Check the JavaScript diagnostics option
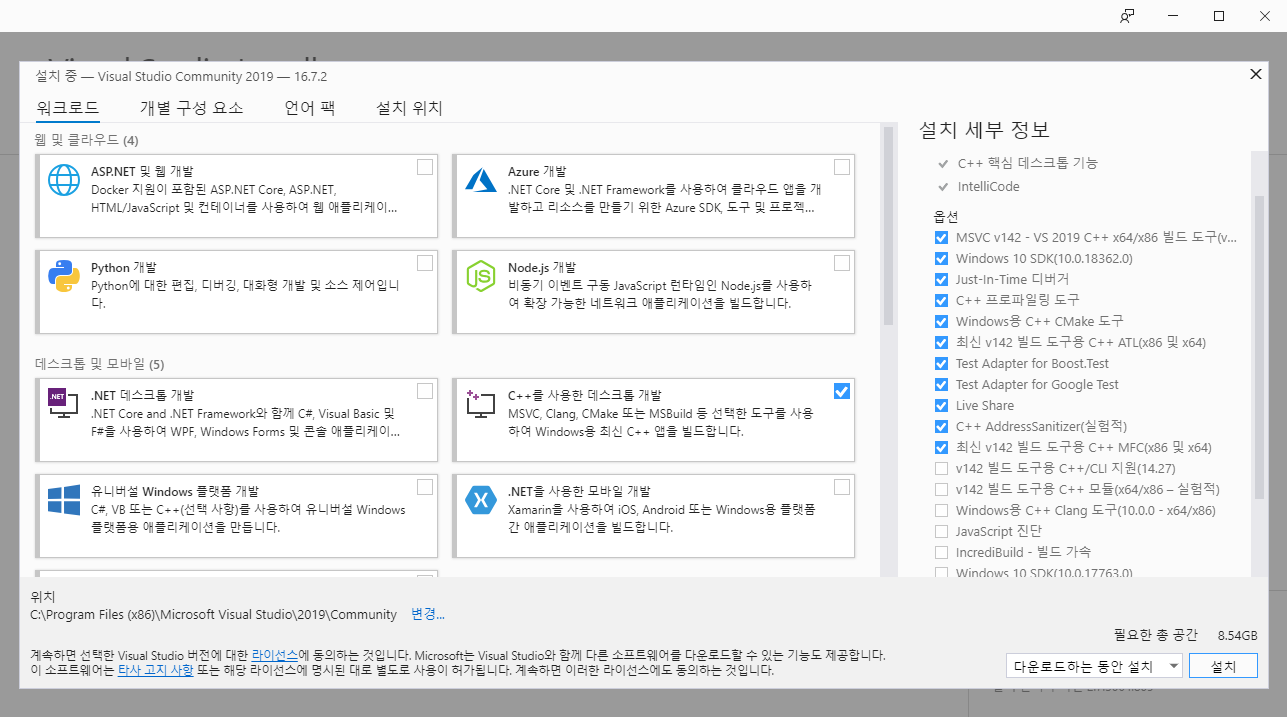1287x717 pixels. coord(941,532)
